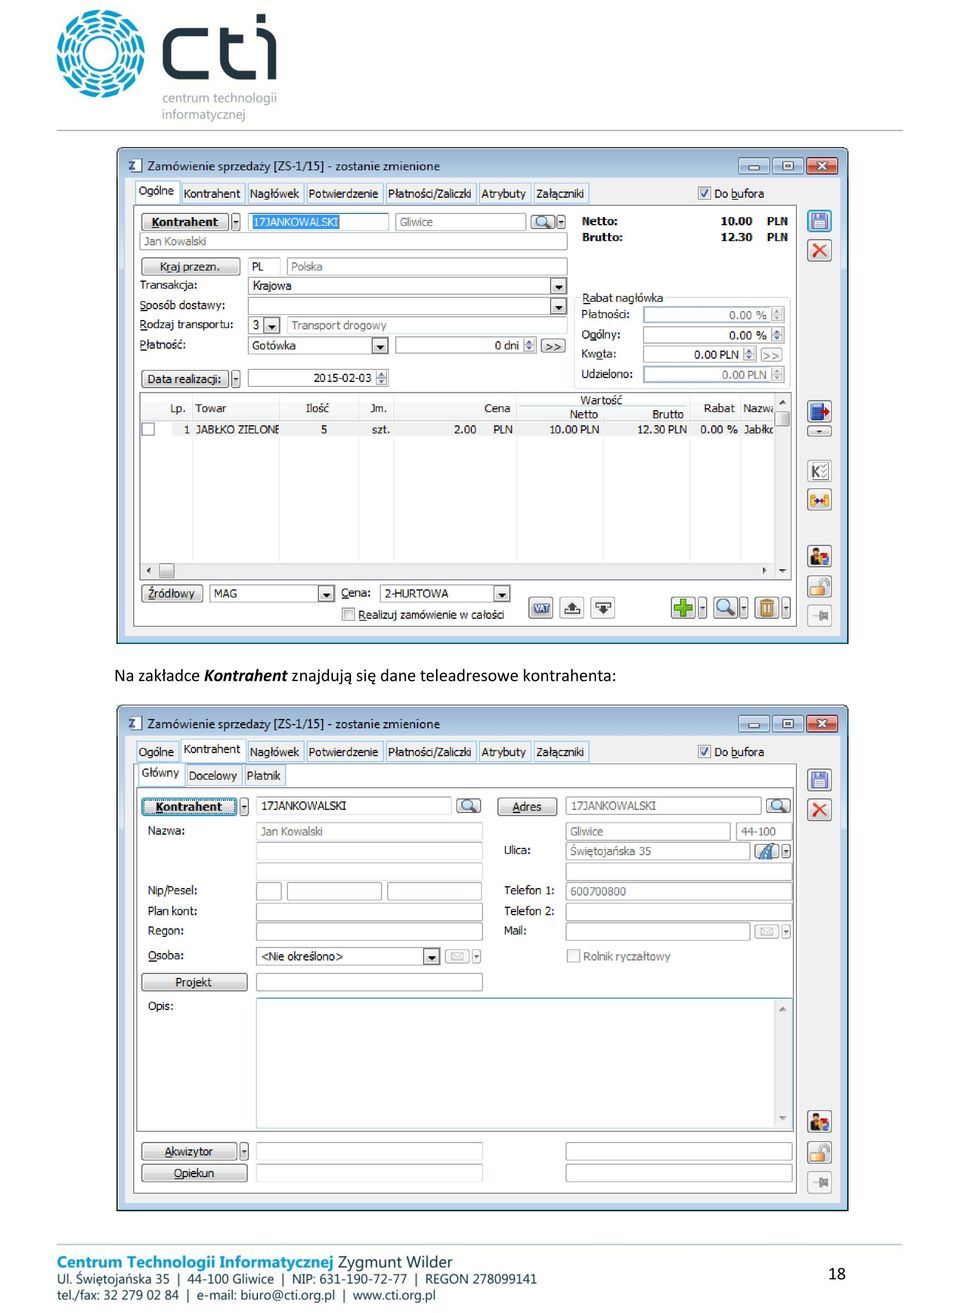Click the orange linked-documents icon right of the items table
Screen dimensions: 960x1313
click(819, 499)
